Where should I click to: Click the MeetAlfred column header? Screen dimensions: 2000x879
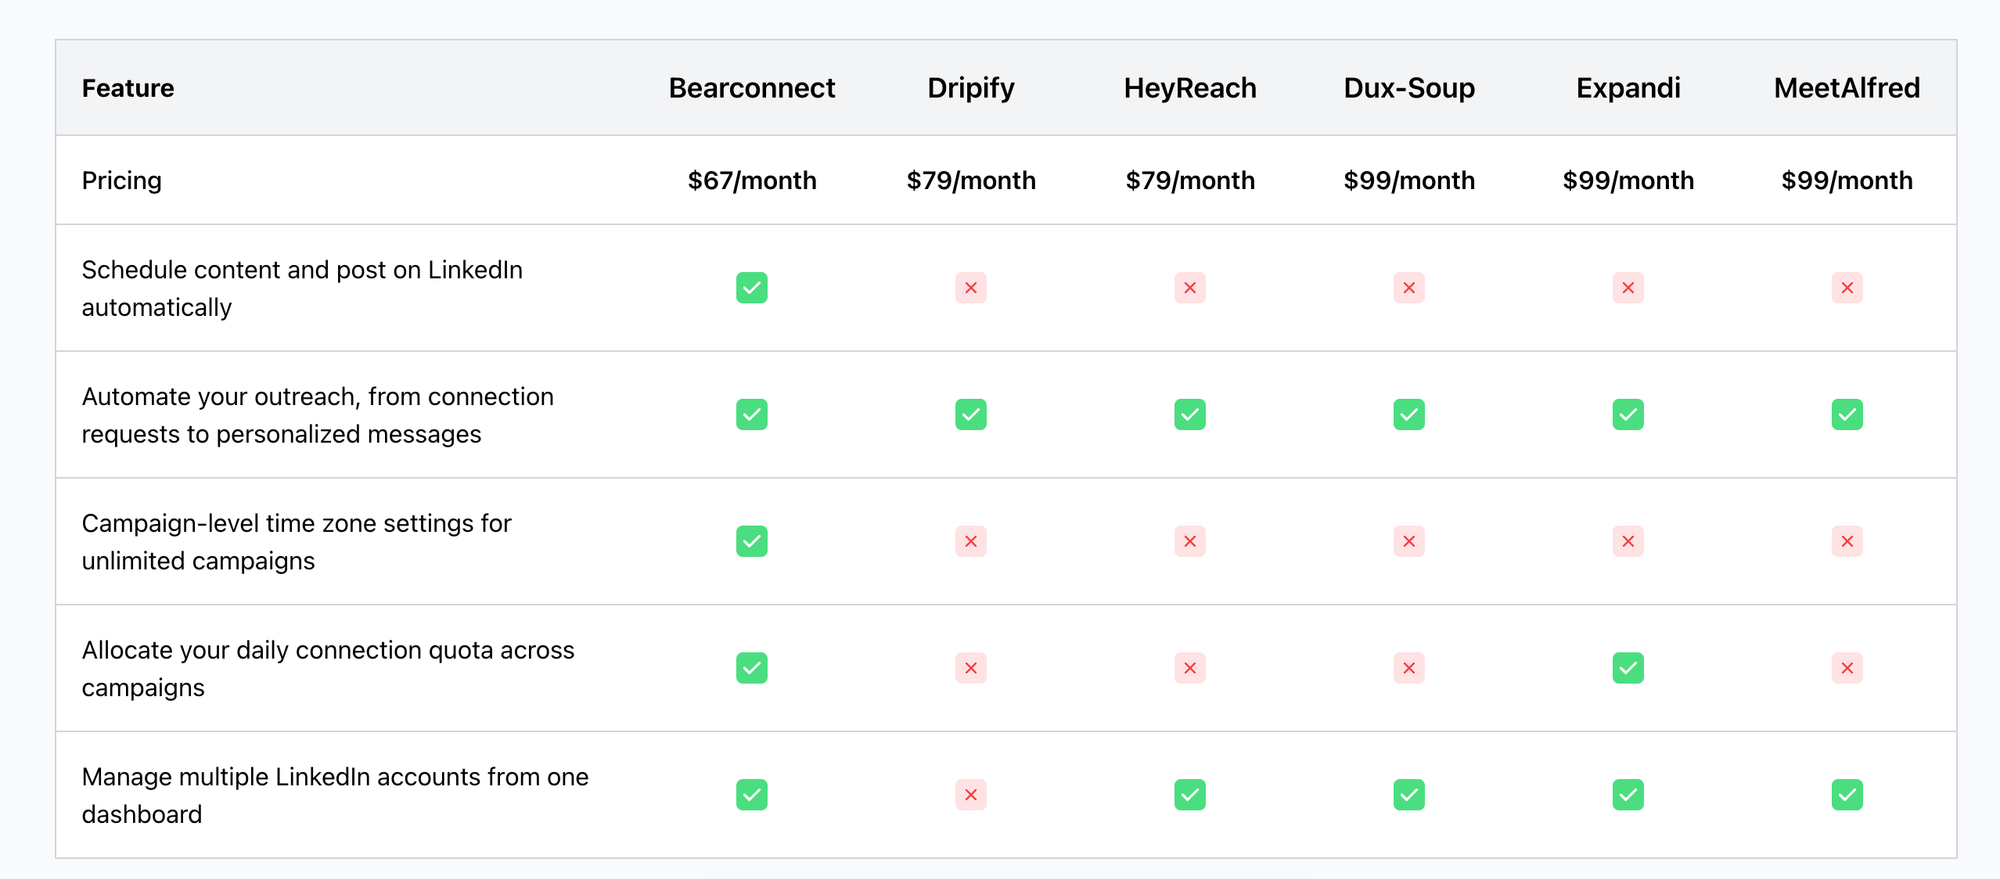[1847, 88]
